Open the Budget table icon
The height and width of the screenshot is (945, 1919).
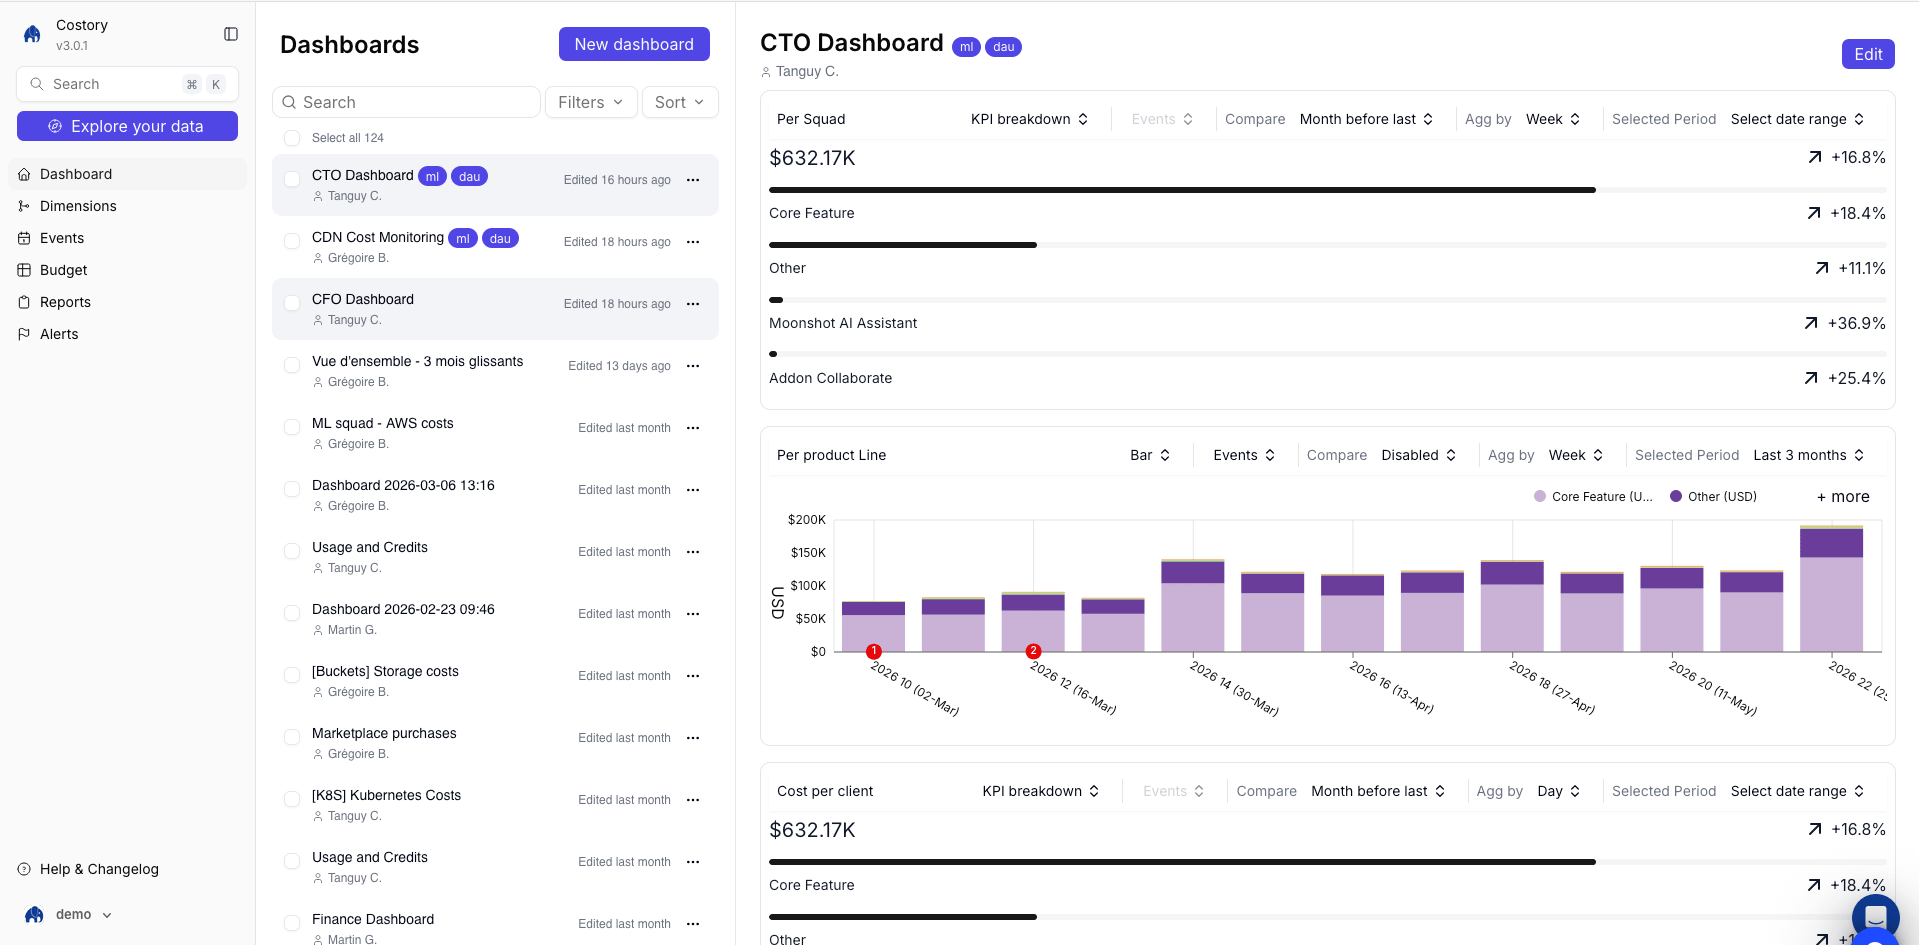click(24, 270)
